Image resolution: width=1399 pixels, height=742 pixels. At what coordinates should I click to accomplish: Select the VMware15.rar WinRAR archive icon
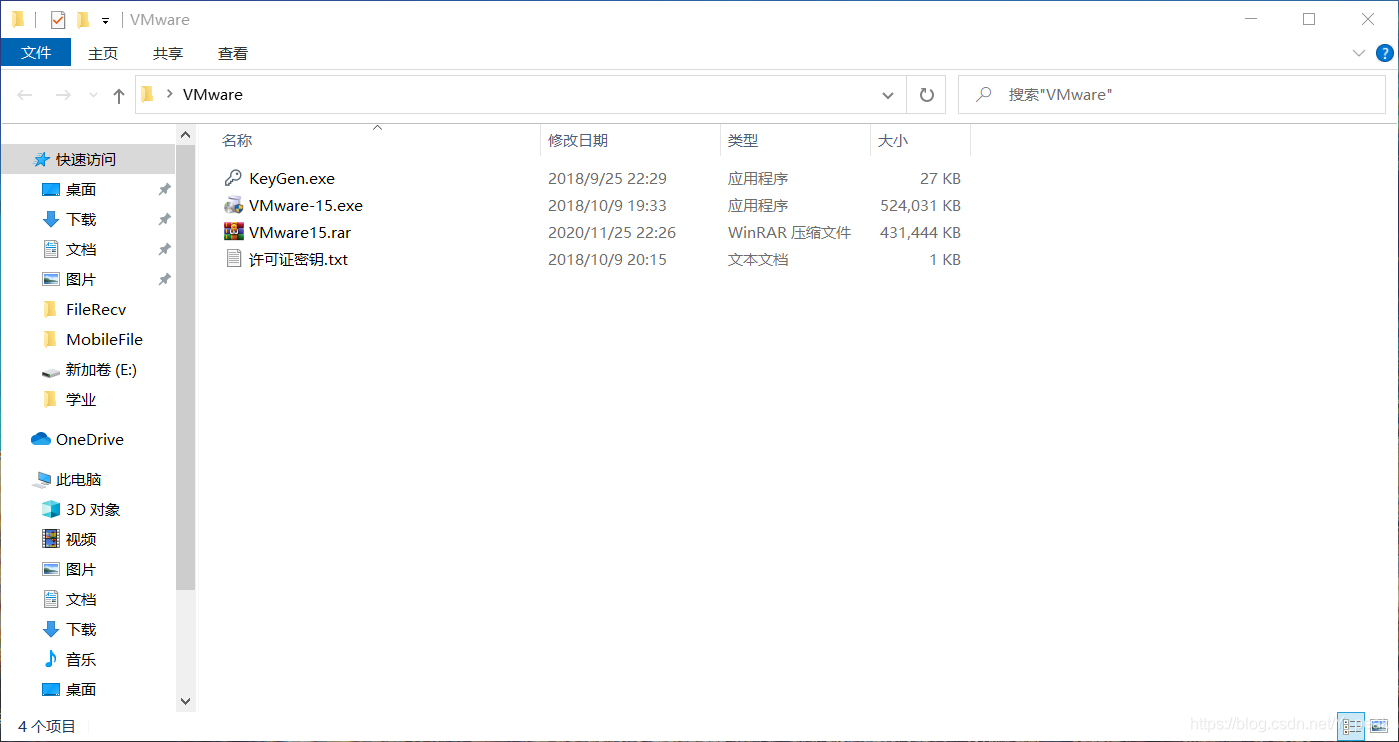coord(233,232)
